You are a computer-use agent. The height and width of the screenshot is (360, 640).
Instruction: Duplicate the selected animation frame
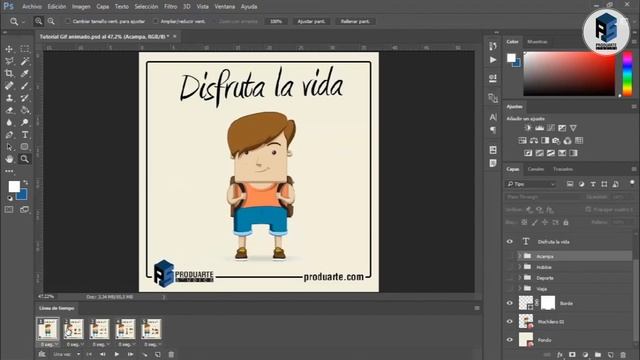[158, 354]
